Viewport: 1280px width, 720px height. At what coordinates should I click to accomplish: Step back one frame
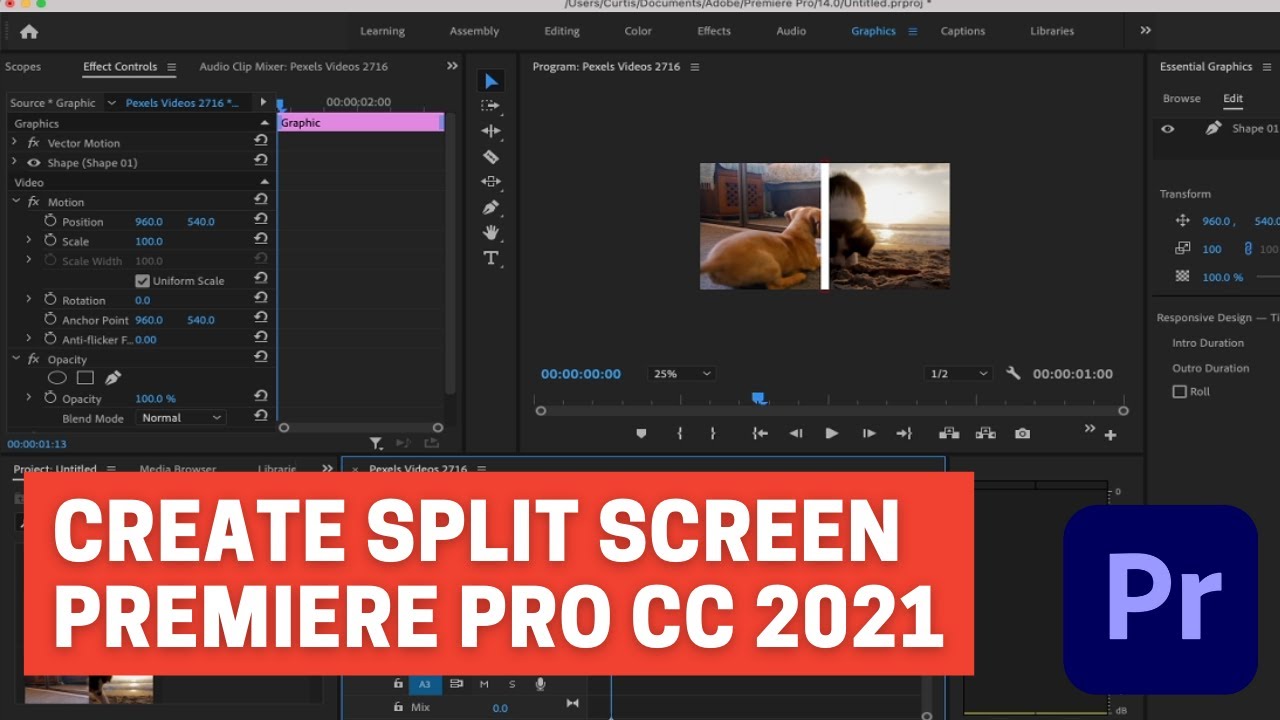[796, 433]
